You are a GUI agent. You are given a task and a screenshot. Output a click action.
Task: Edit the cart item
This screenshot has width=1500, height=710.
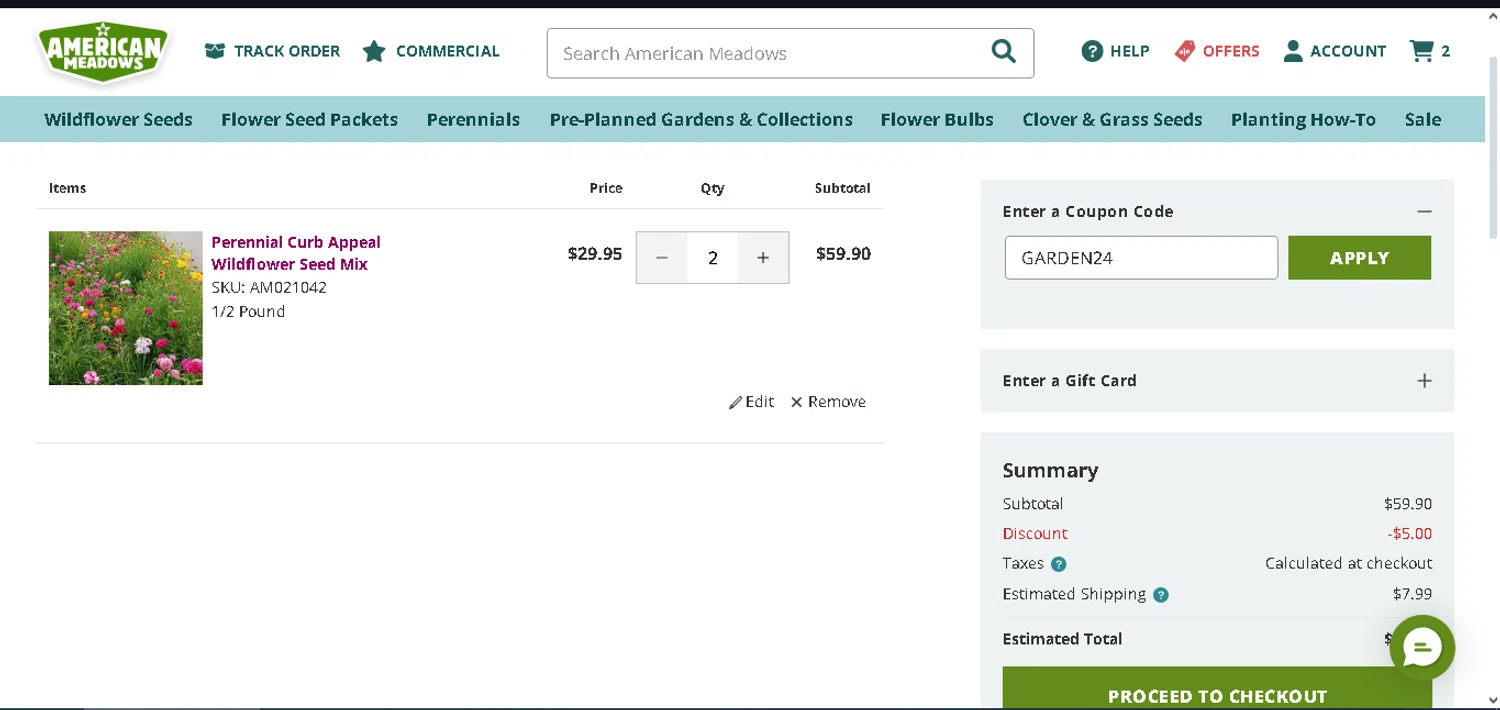point(751,402)
